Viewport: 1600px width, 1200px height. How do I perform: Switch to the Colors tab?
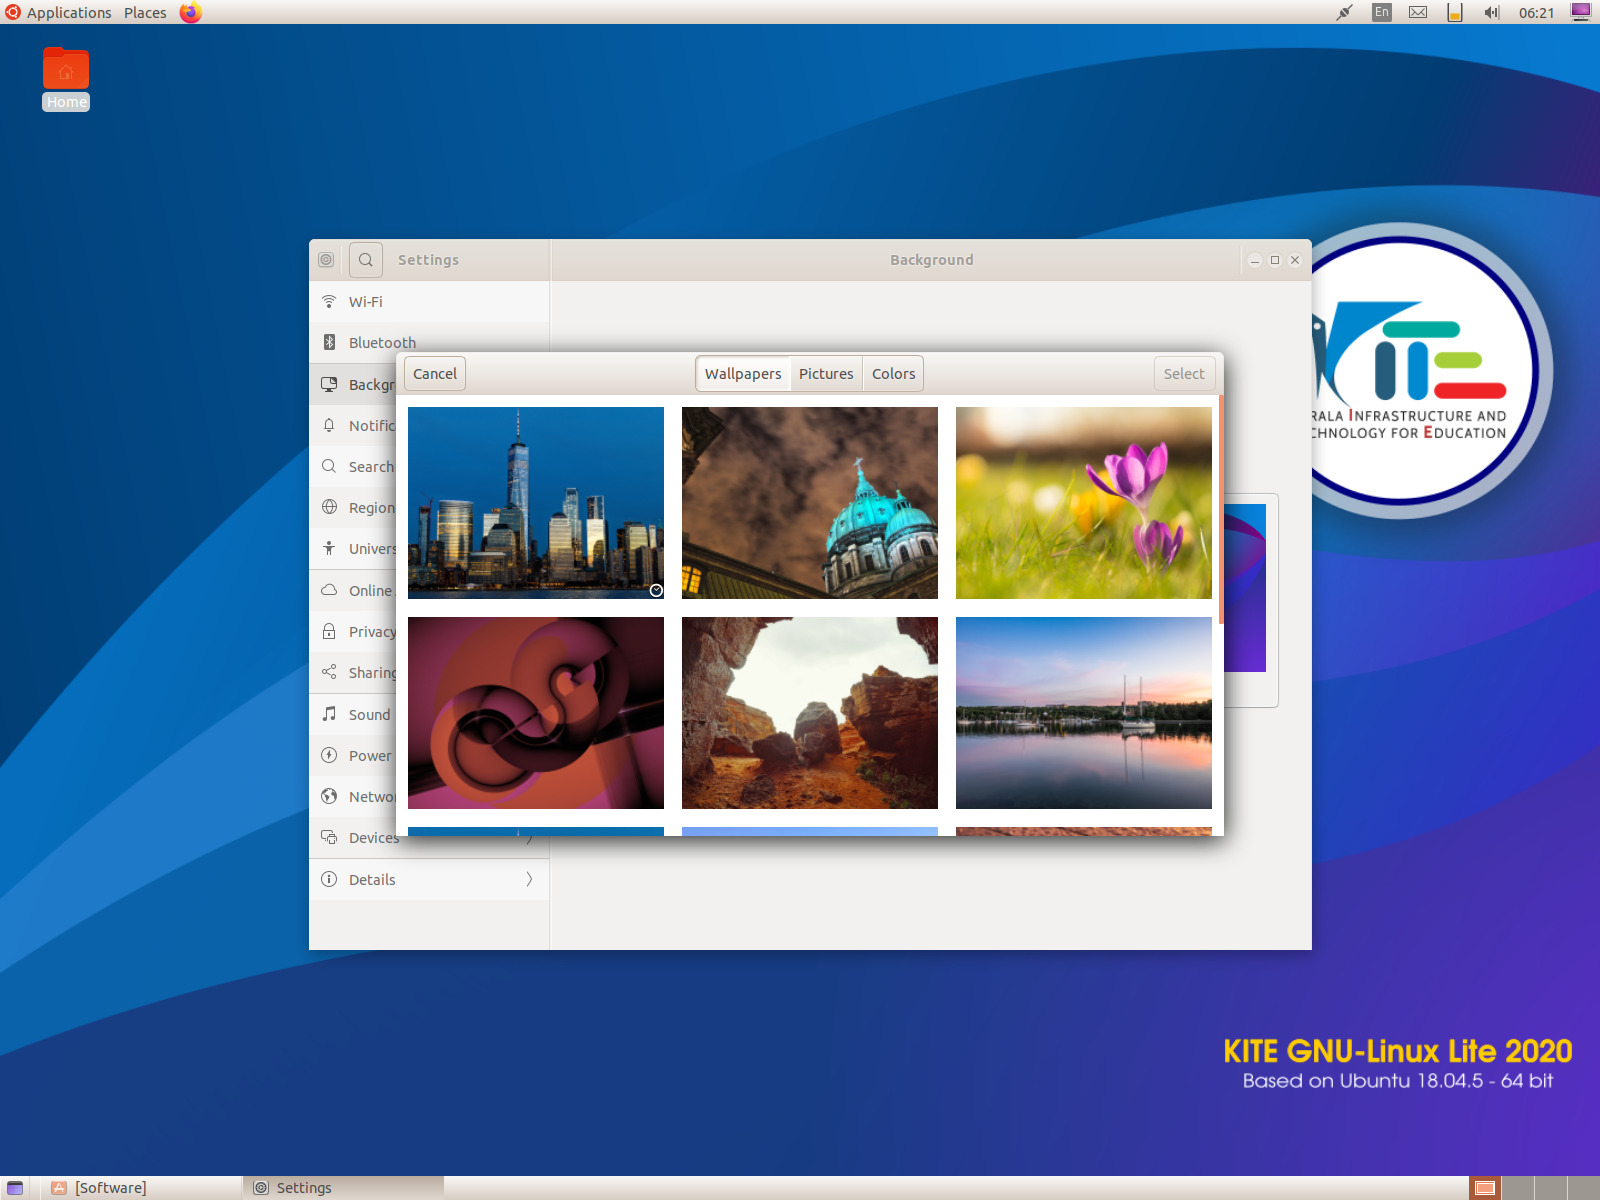(x=893, y=373)
